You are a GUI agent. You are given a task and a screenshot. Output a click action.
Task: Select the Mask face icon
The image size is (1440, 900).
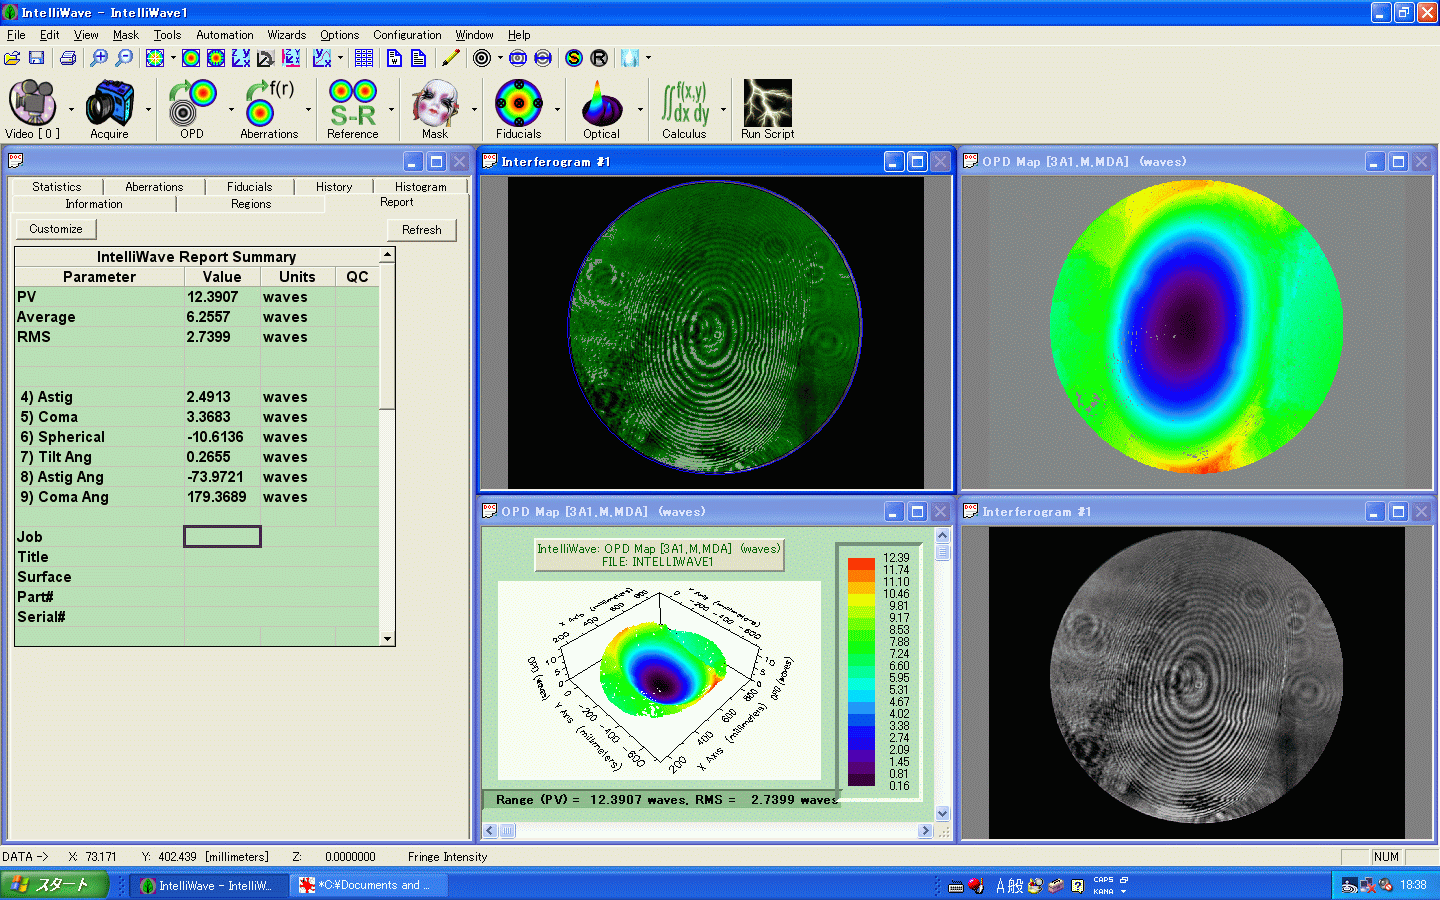[x=435, y=103]
